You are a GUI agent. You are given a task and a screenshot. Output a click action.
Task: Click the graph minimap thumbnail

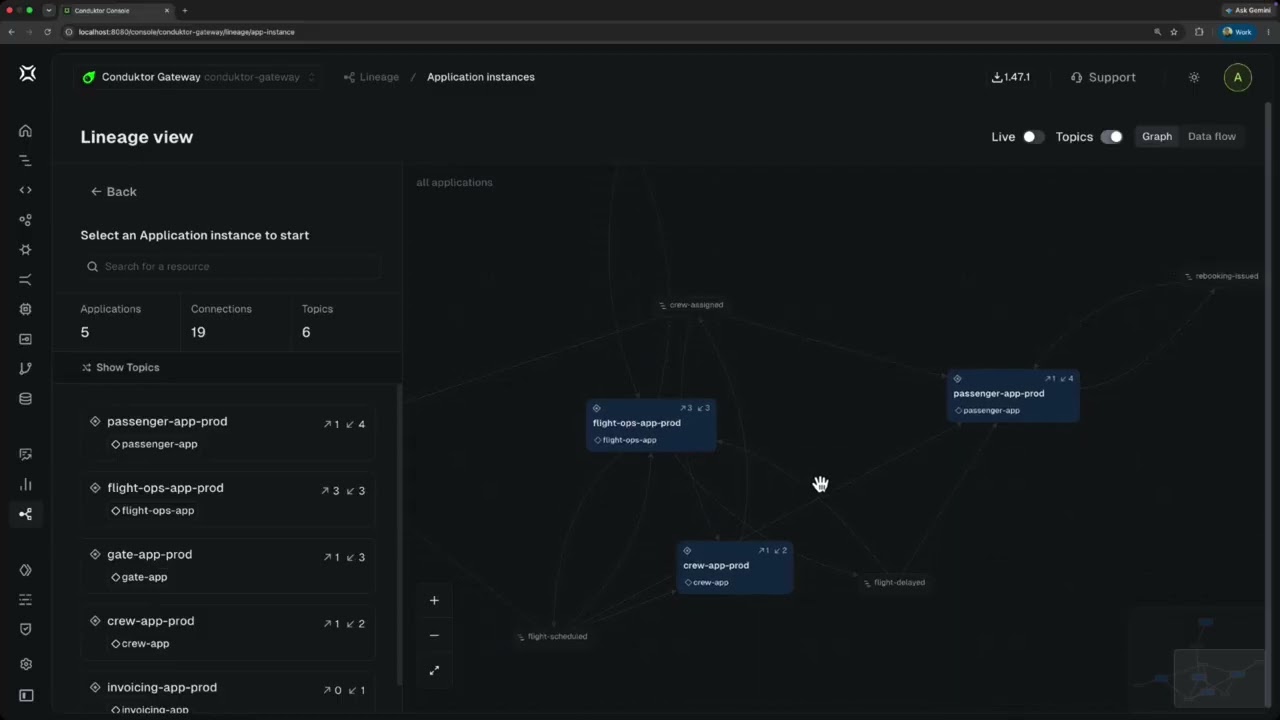[x=1199, y=658]
